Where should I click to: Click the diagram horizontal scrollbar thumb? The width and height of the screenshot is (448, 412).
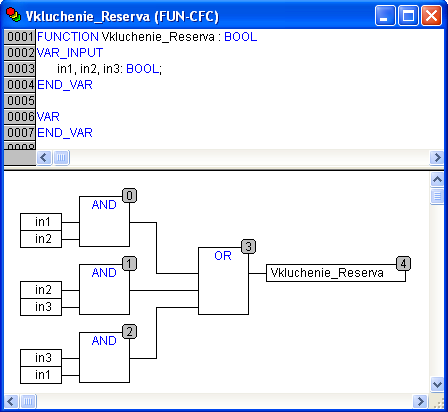(x=28, y=401)
